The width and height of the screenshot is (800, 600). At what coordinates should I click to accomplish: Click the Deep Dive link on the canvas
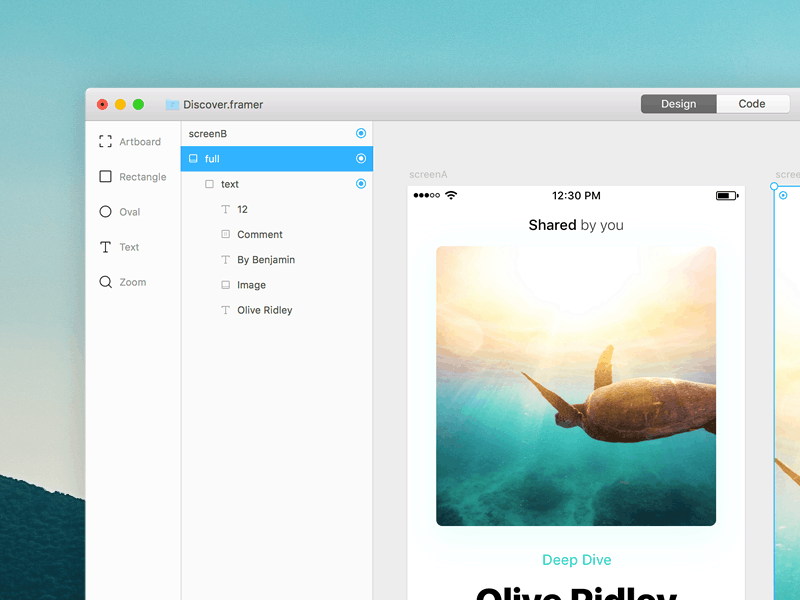click(x=576, y=560)
